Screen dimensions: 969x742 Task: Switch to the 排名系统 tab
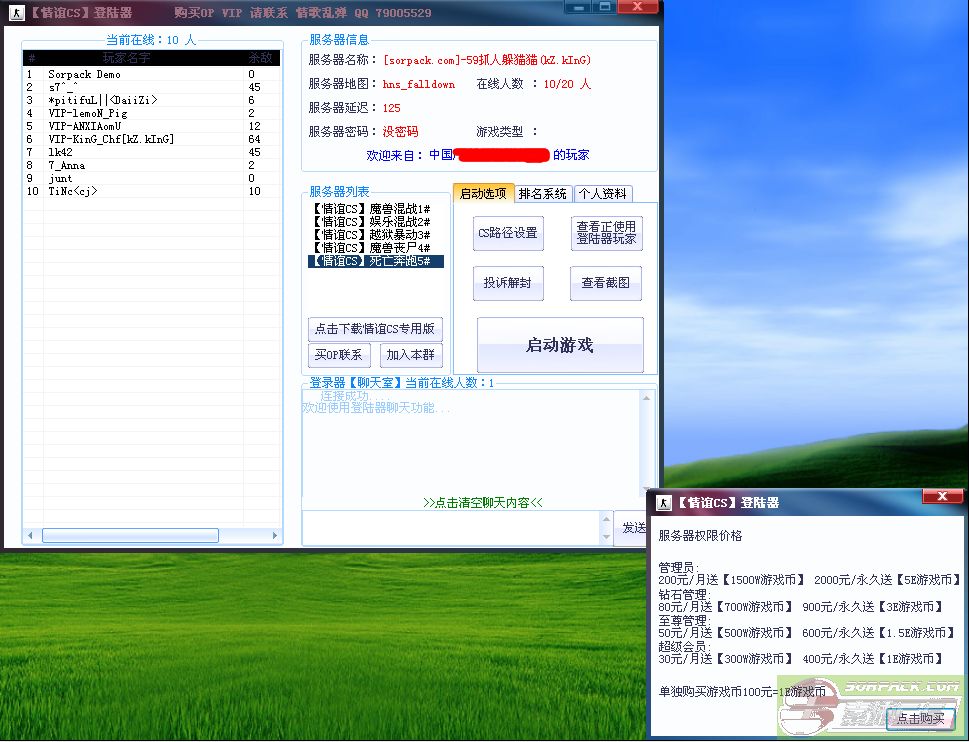(543, 194)
